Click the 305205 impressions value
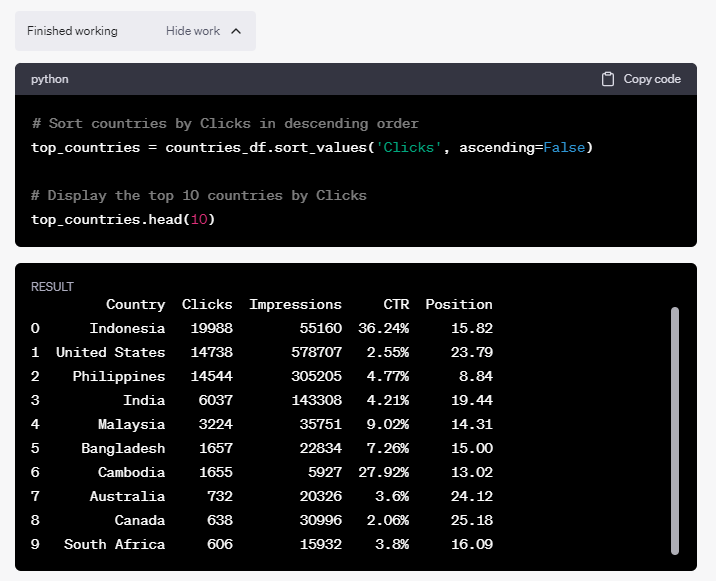Image resolution: width=716 pixels, height=581 pixels. click(316, 376)
